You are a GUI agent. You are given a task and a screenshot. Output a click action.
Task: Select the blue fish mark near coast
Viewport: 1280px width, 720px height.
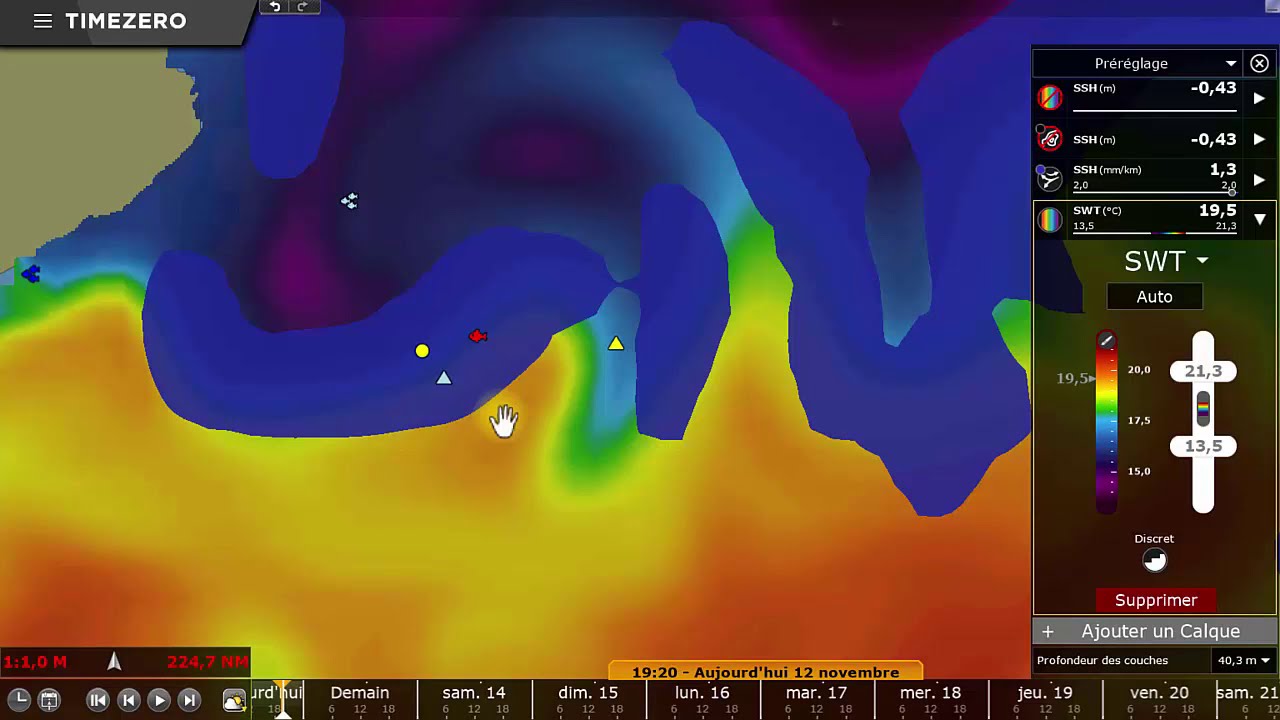tap(30, 273)
